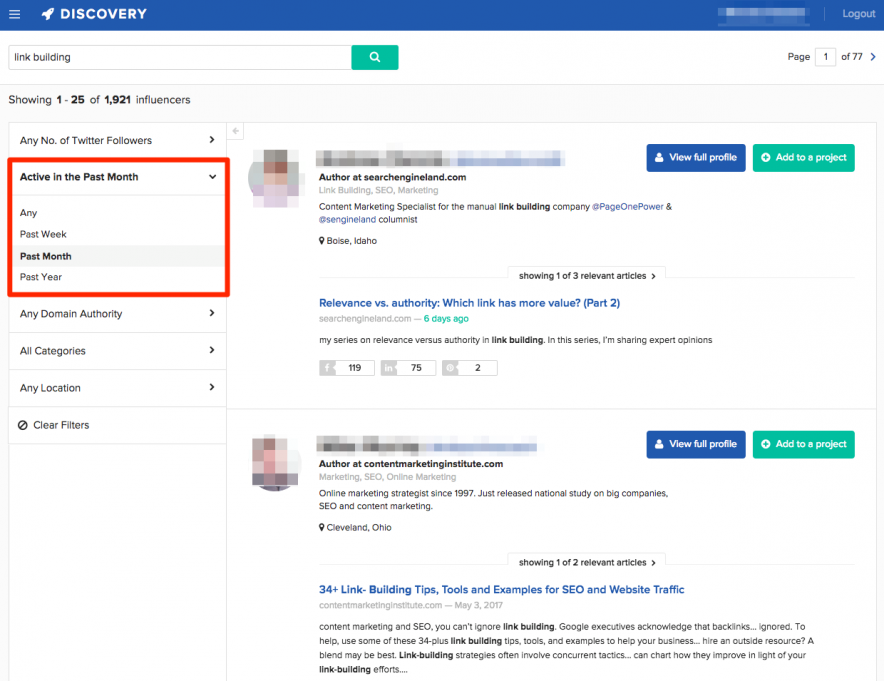Click View full profile for first influencer
The width and height of the screenshot is (884, 681).
(x=696, y=157)
